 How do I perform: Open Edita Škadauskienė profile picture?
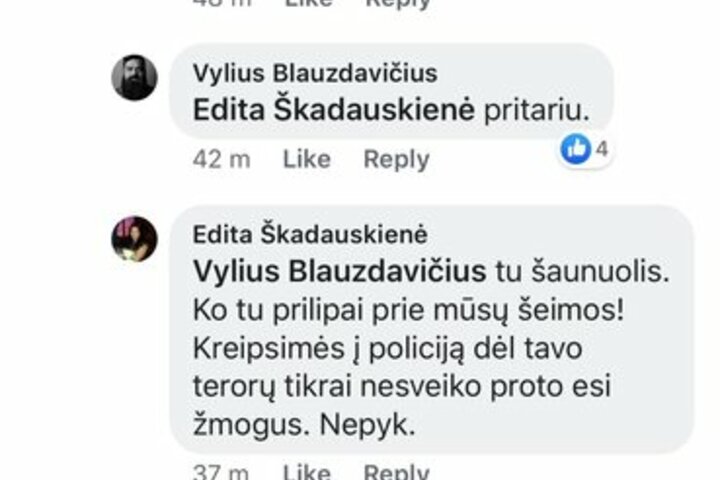pos(135,239)
